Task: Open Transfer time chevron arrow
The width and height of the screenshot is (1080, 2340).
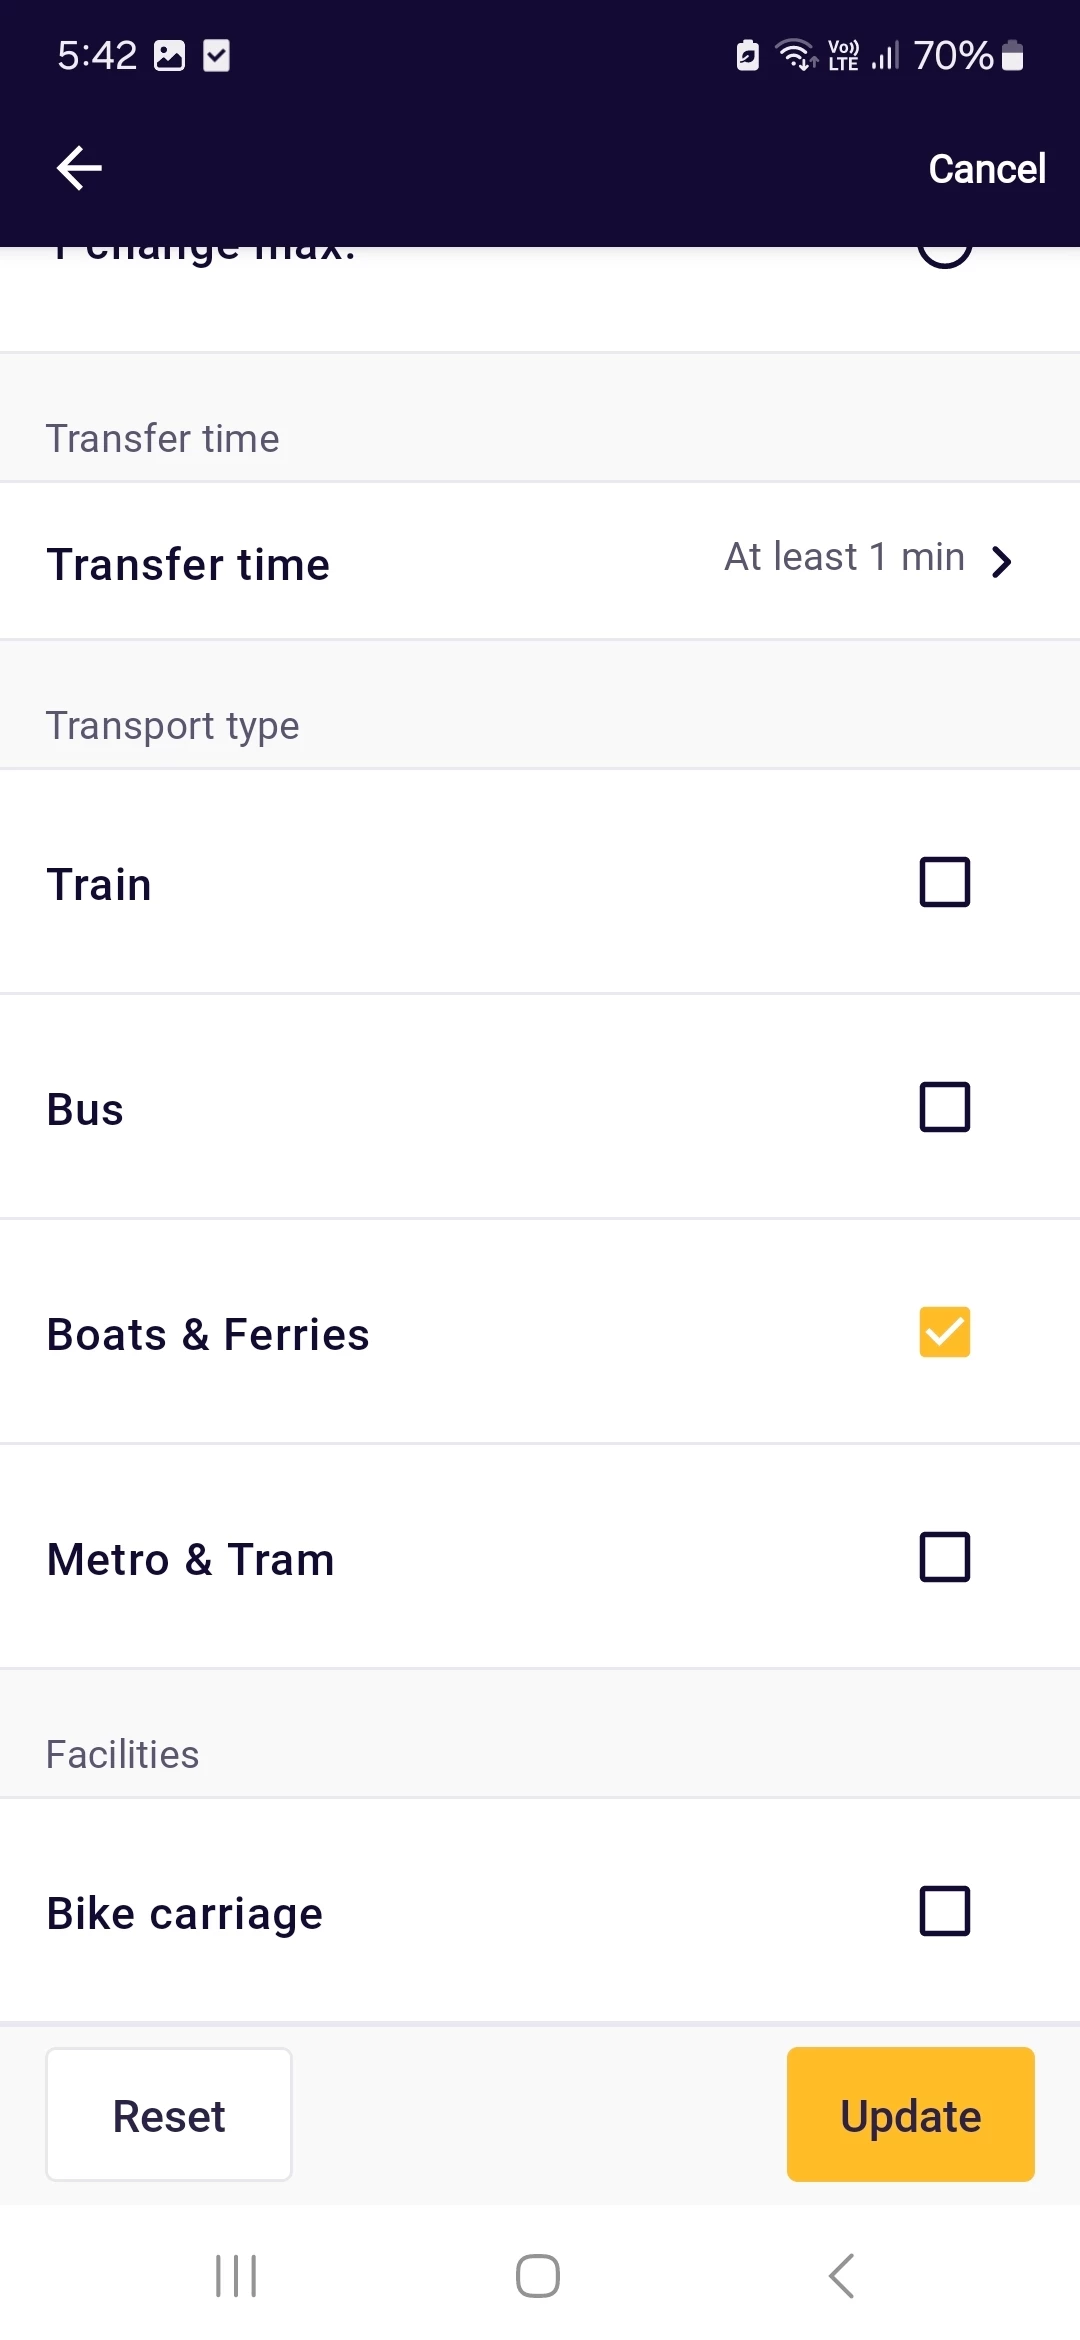Action: click(1002, 562)
